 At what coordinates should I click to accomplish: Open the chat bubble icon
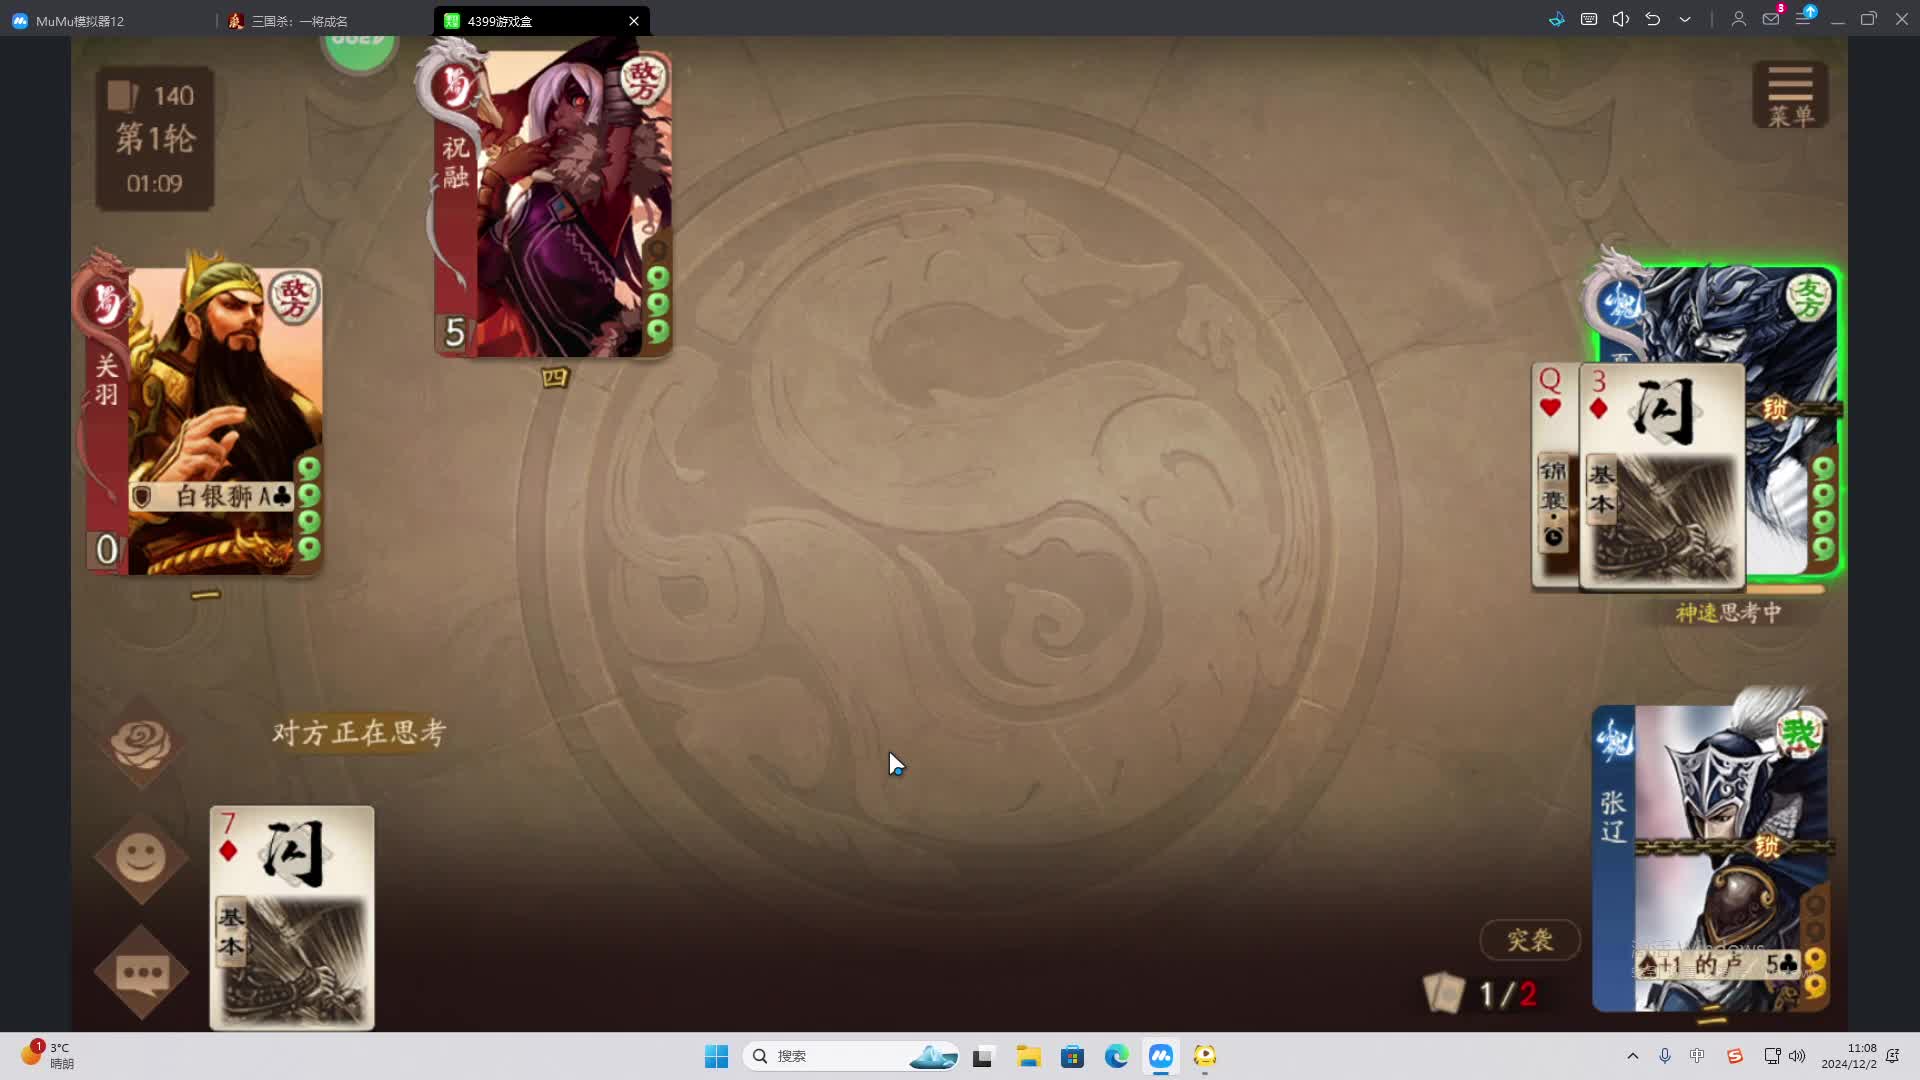pos(141,972)
